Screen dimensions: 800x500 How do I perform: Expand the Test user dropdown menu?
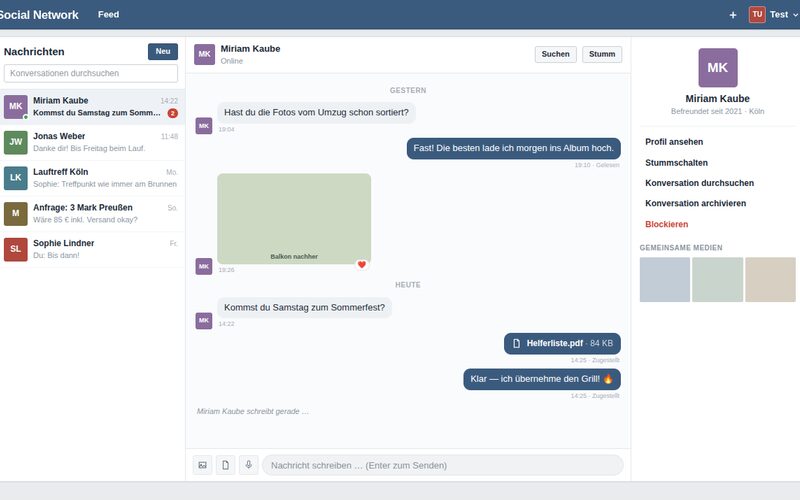pyautogui.click(x=784, y=15)
